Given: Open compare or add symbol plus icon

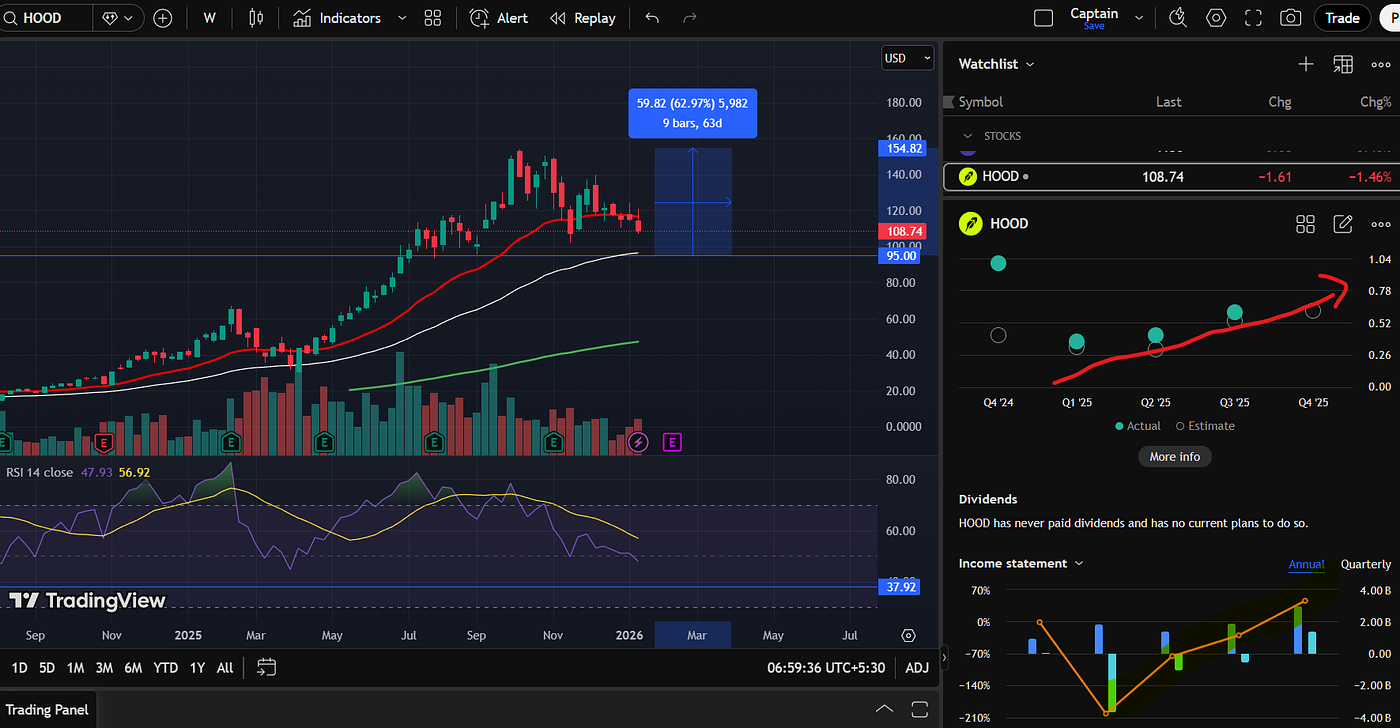Looking at the screenshot, I should pos(162,18).
